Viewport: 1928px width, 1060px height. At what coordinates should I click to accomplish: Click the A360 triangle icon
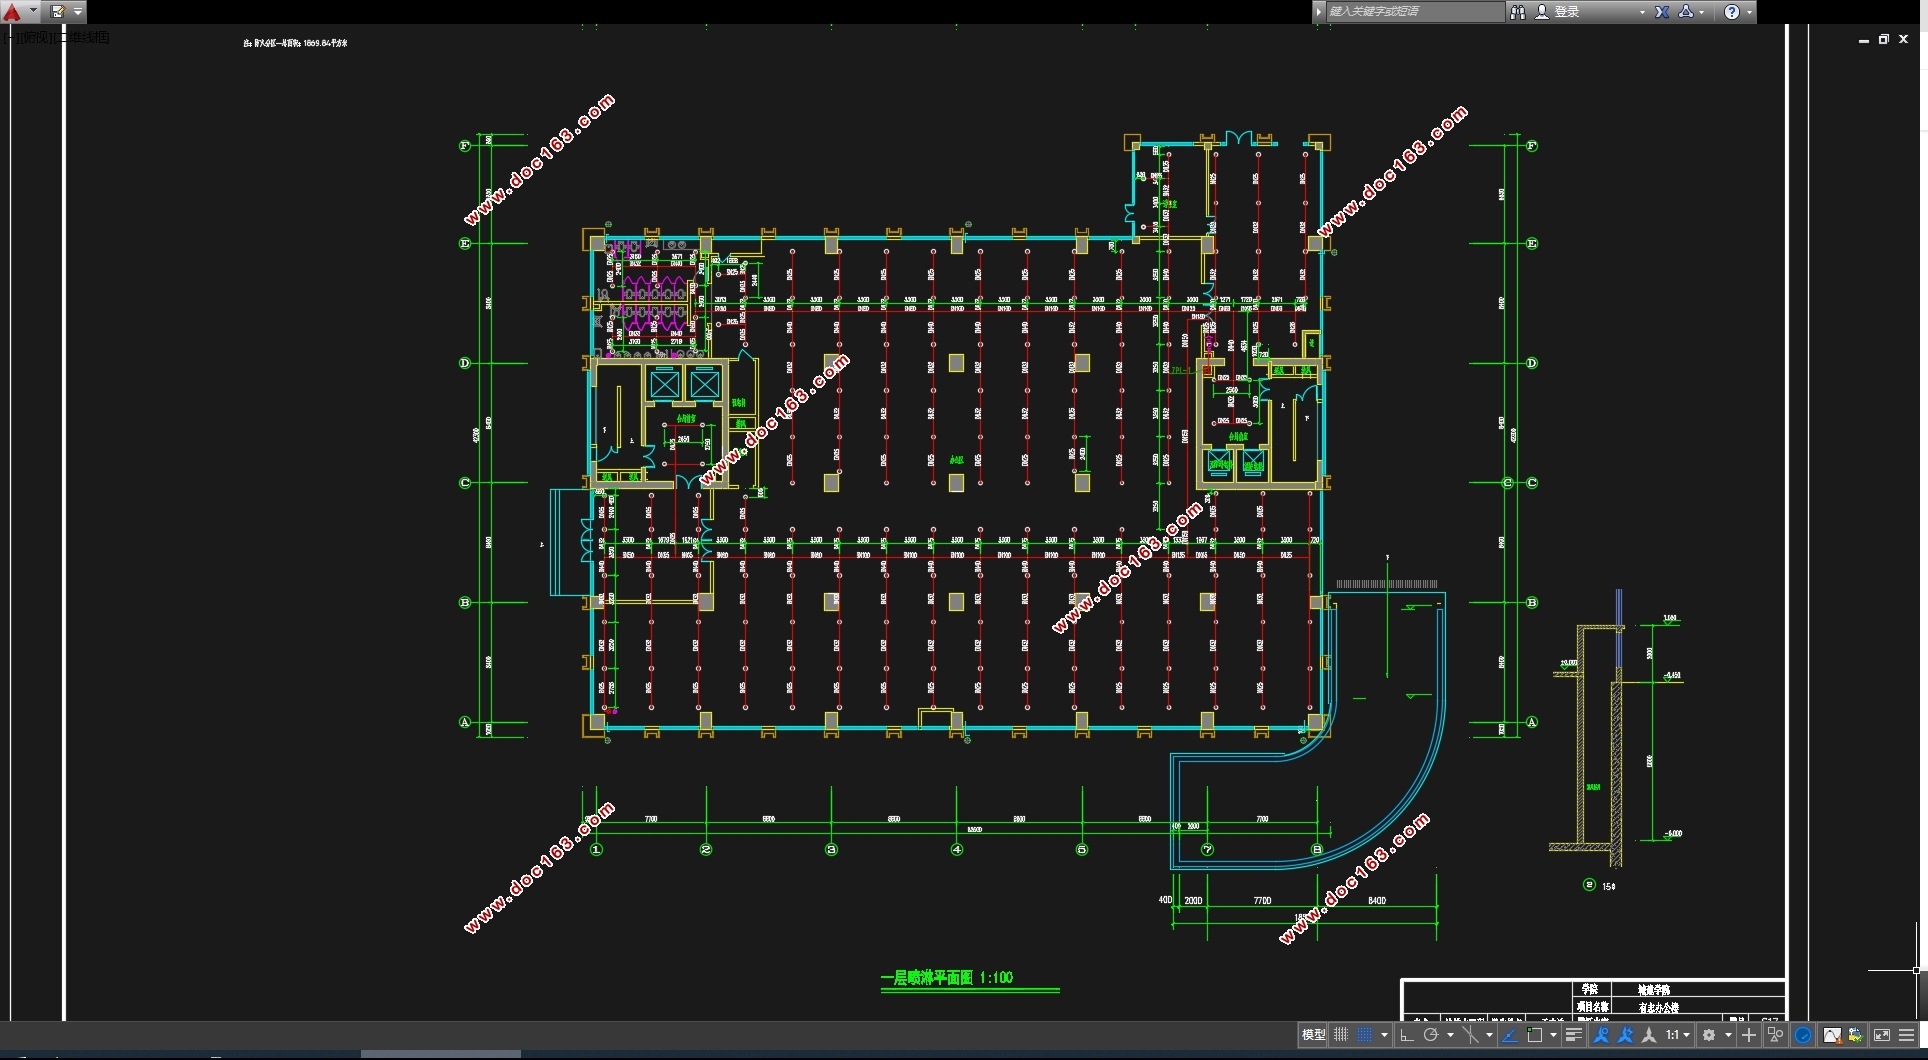click(1686, 12)
